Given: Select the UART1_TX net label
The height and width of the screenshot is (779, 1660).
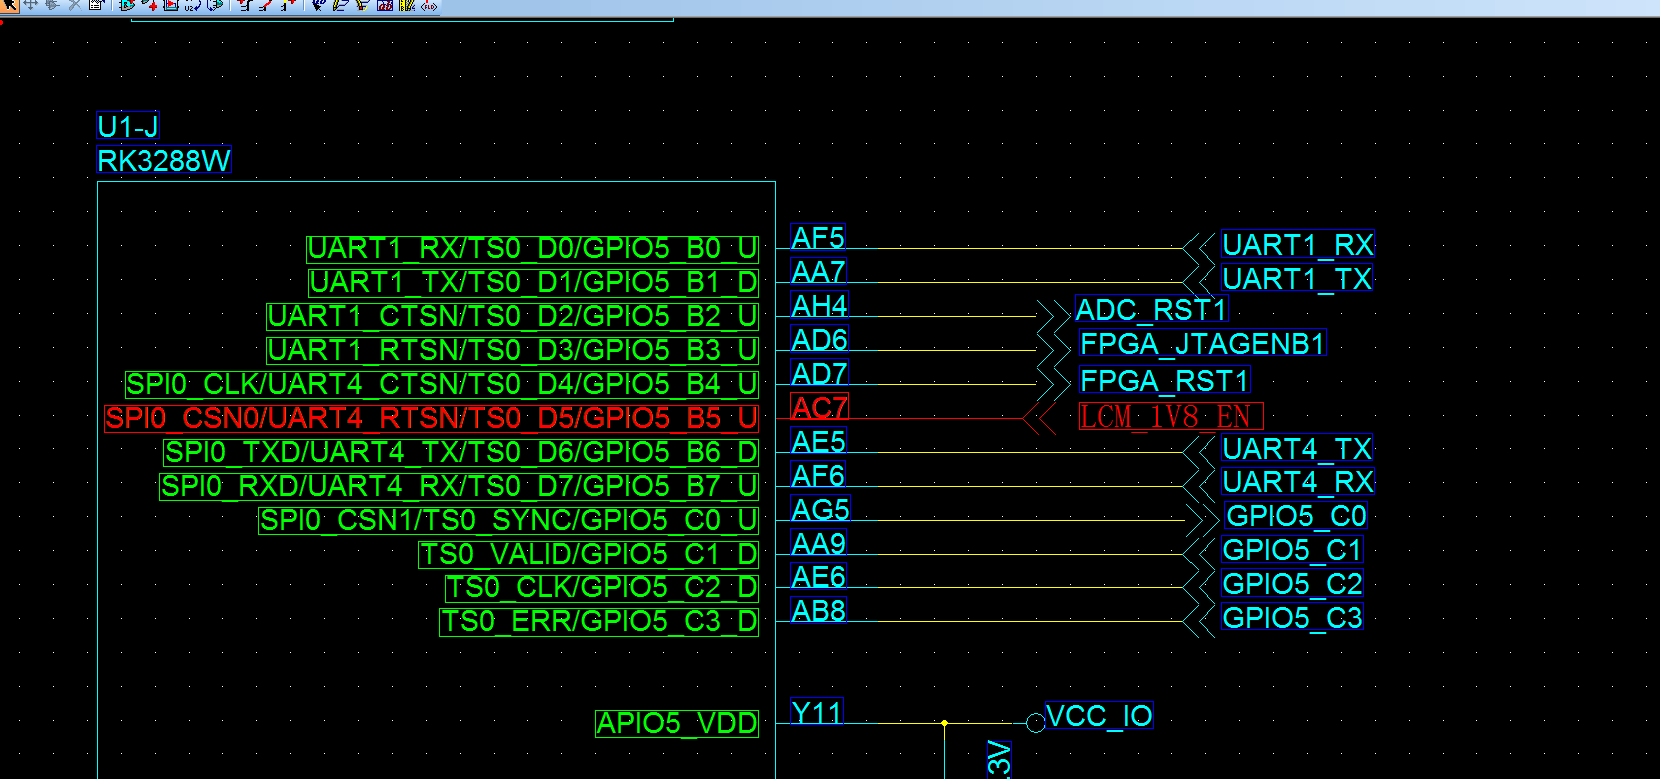Looking at the screenshot, I should [x=1297, y=279].
